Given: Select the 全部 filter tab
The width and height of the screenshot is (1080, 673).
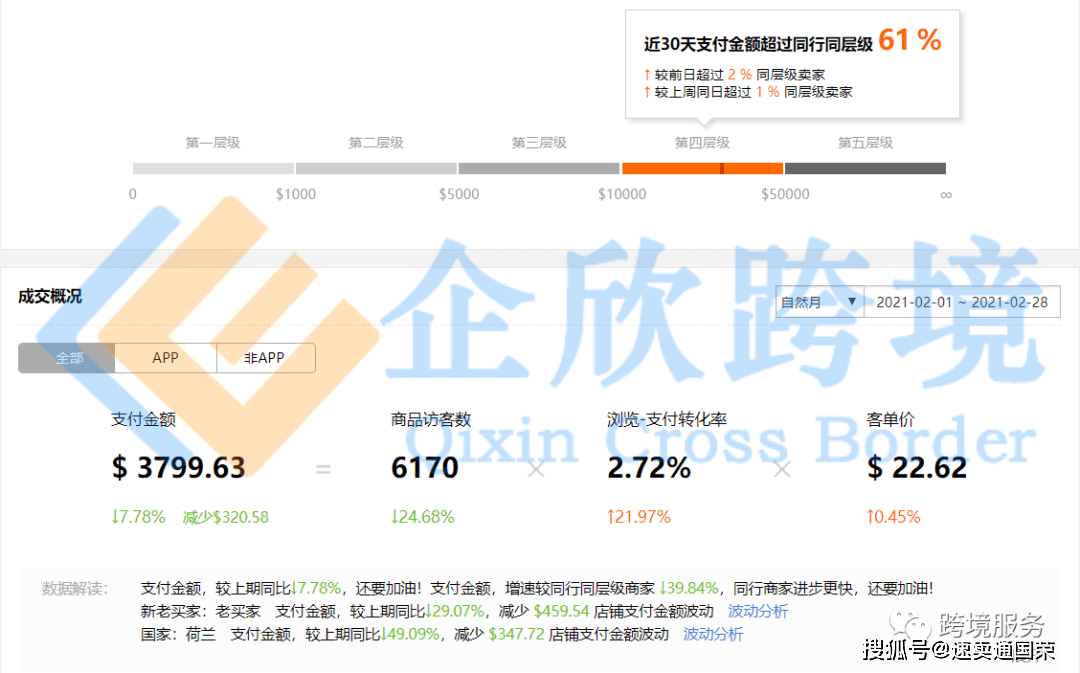Looking at the screenshot, I should [x=67, y=358].
